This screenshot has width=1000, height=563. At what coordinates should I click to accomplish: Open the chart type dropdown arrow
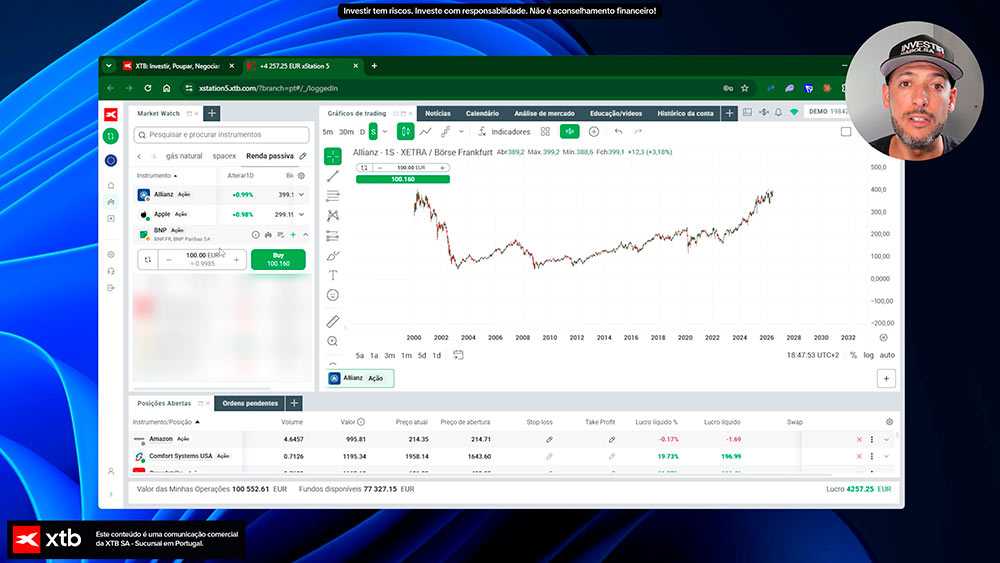click(x=461, y=132)
